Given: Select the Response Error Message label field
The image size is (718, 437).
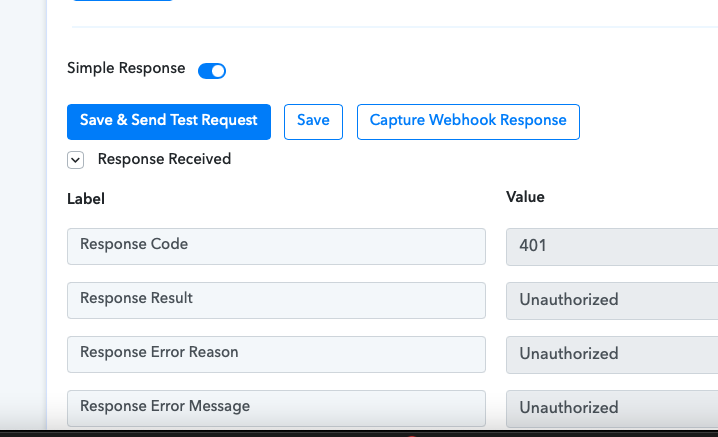Looking at the screenshot, I should 276,409.
